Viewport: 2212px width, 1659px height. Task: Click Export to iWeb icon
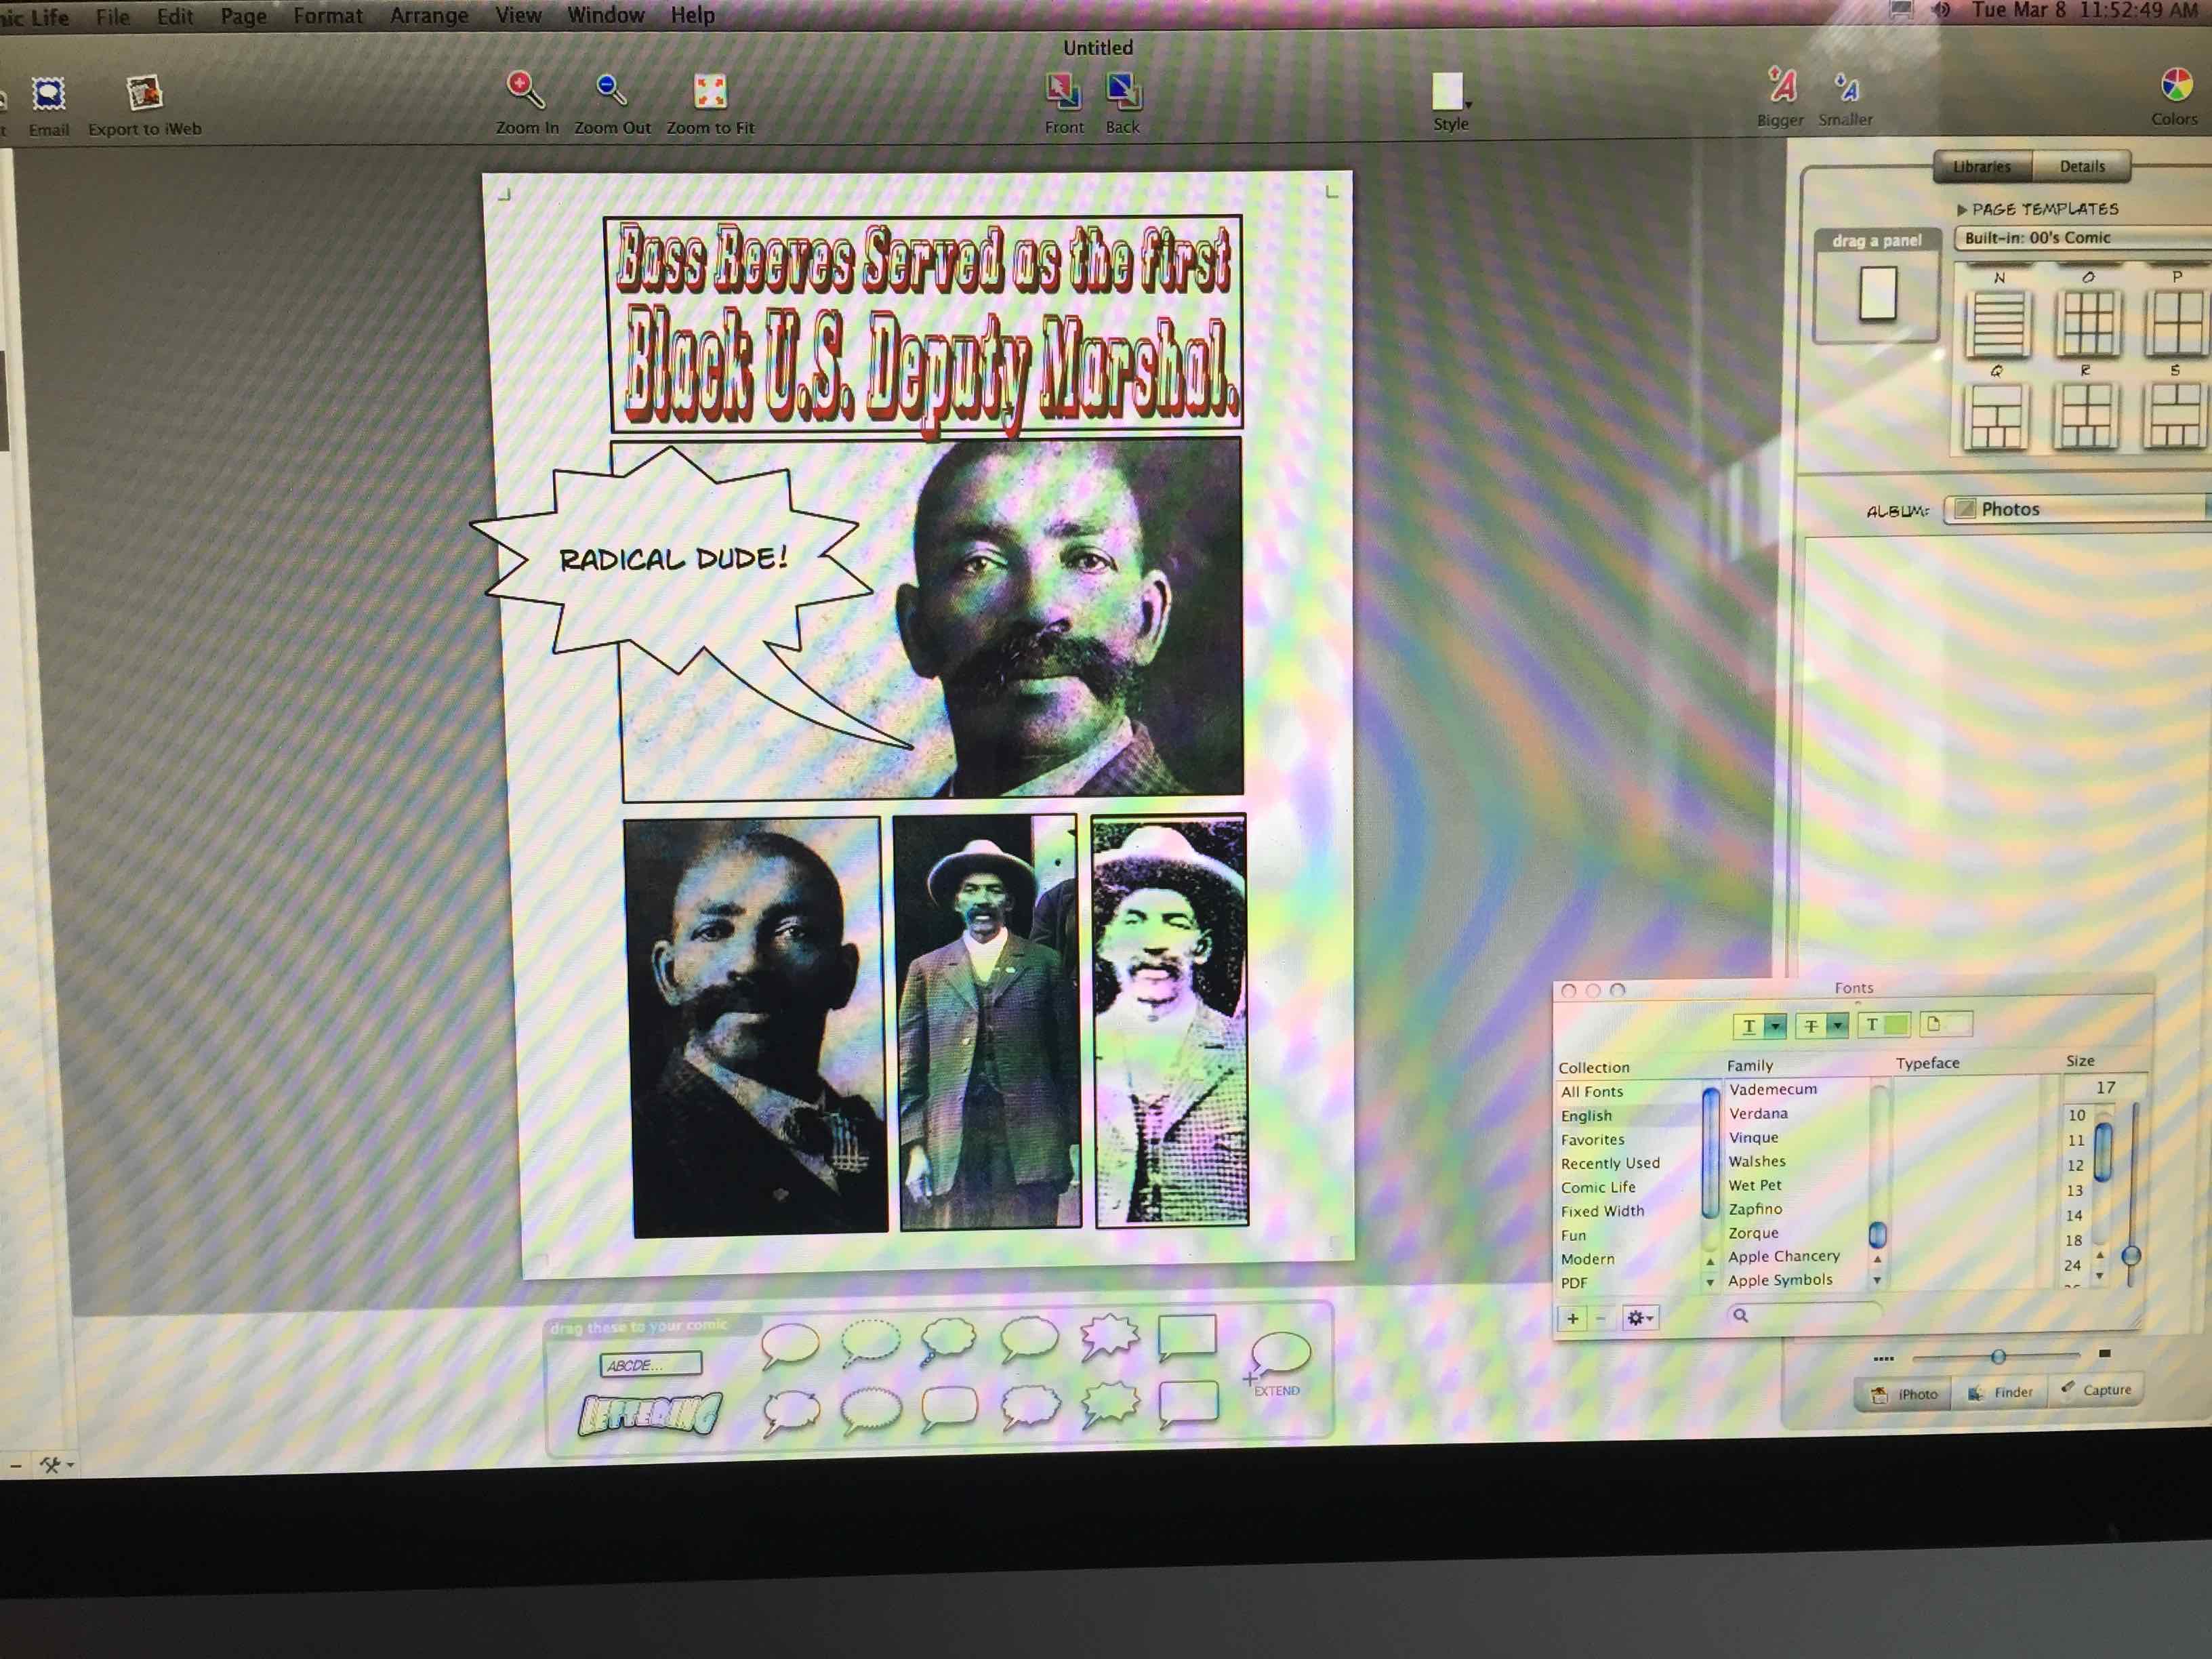144,93
